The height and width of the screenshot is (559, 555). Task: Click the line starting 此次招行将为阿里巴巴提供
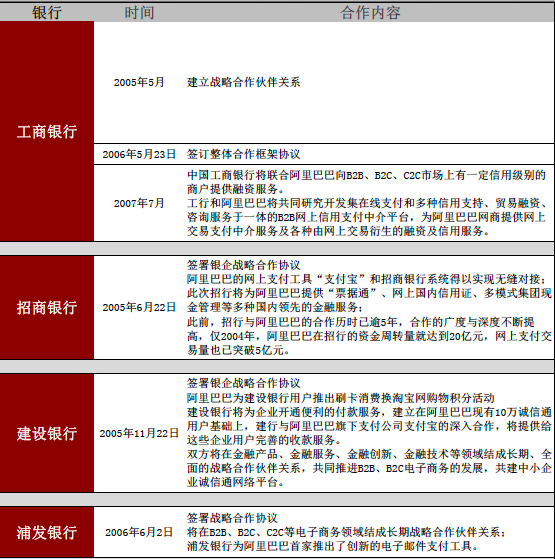[x=369, y=293]
